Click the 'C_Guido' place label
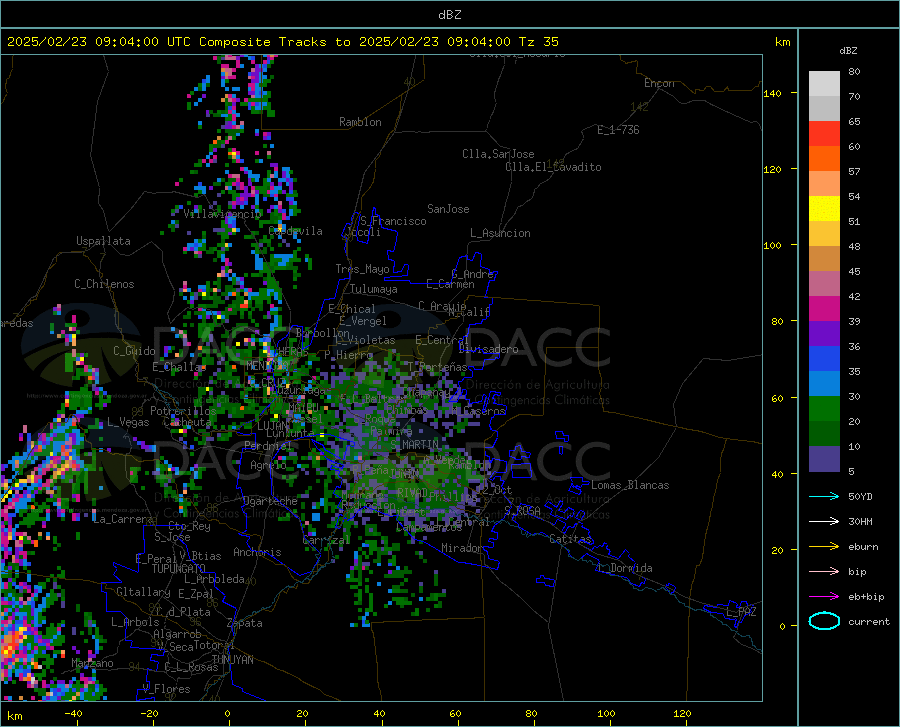 click(x=134, y=351)
